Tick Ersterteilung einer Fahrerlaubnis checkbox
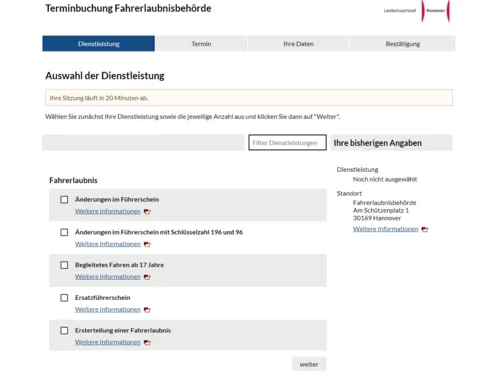The width and height of the screenshot is (500, 375). tap(64, 330)
